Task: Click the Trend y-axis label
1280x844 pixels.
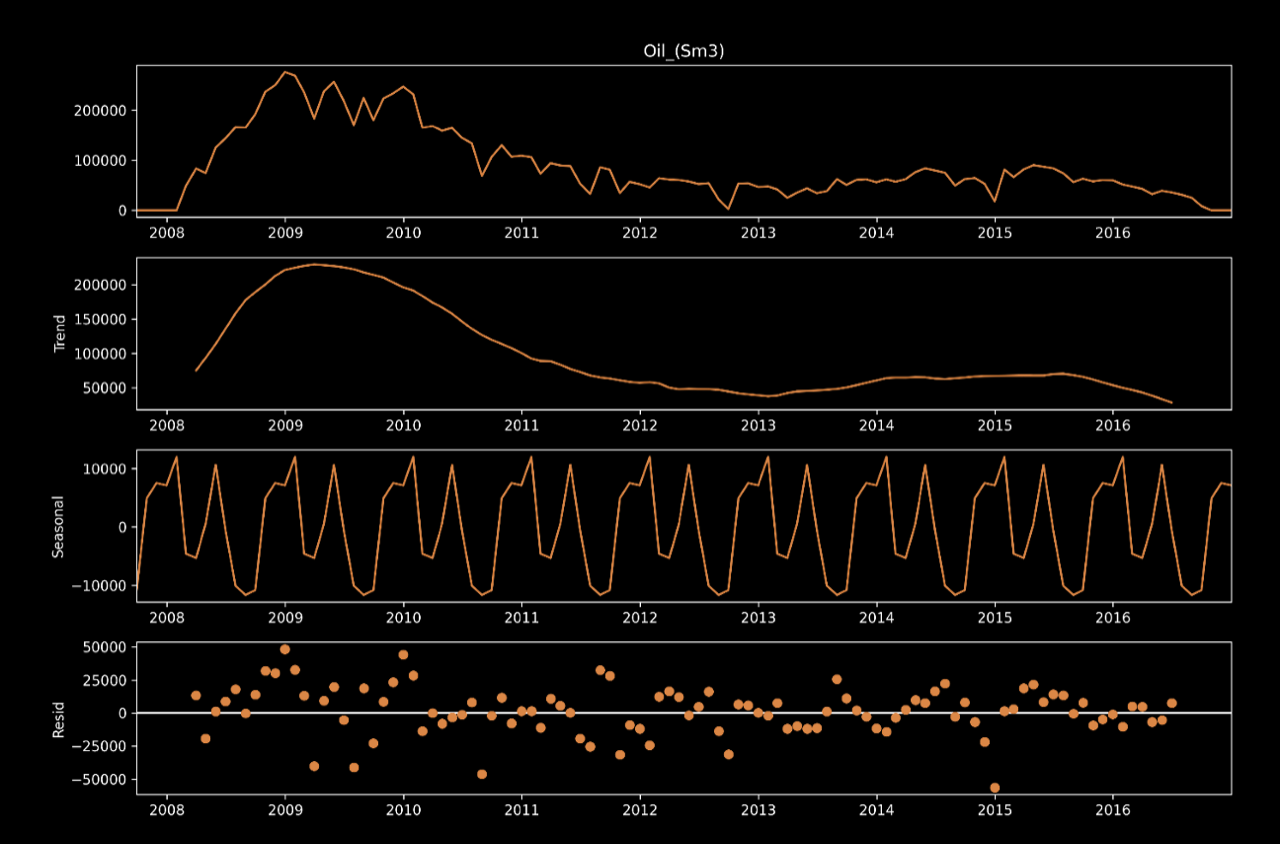Action: 60,333
